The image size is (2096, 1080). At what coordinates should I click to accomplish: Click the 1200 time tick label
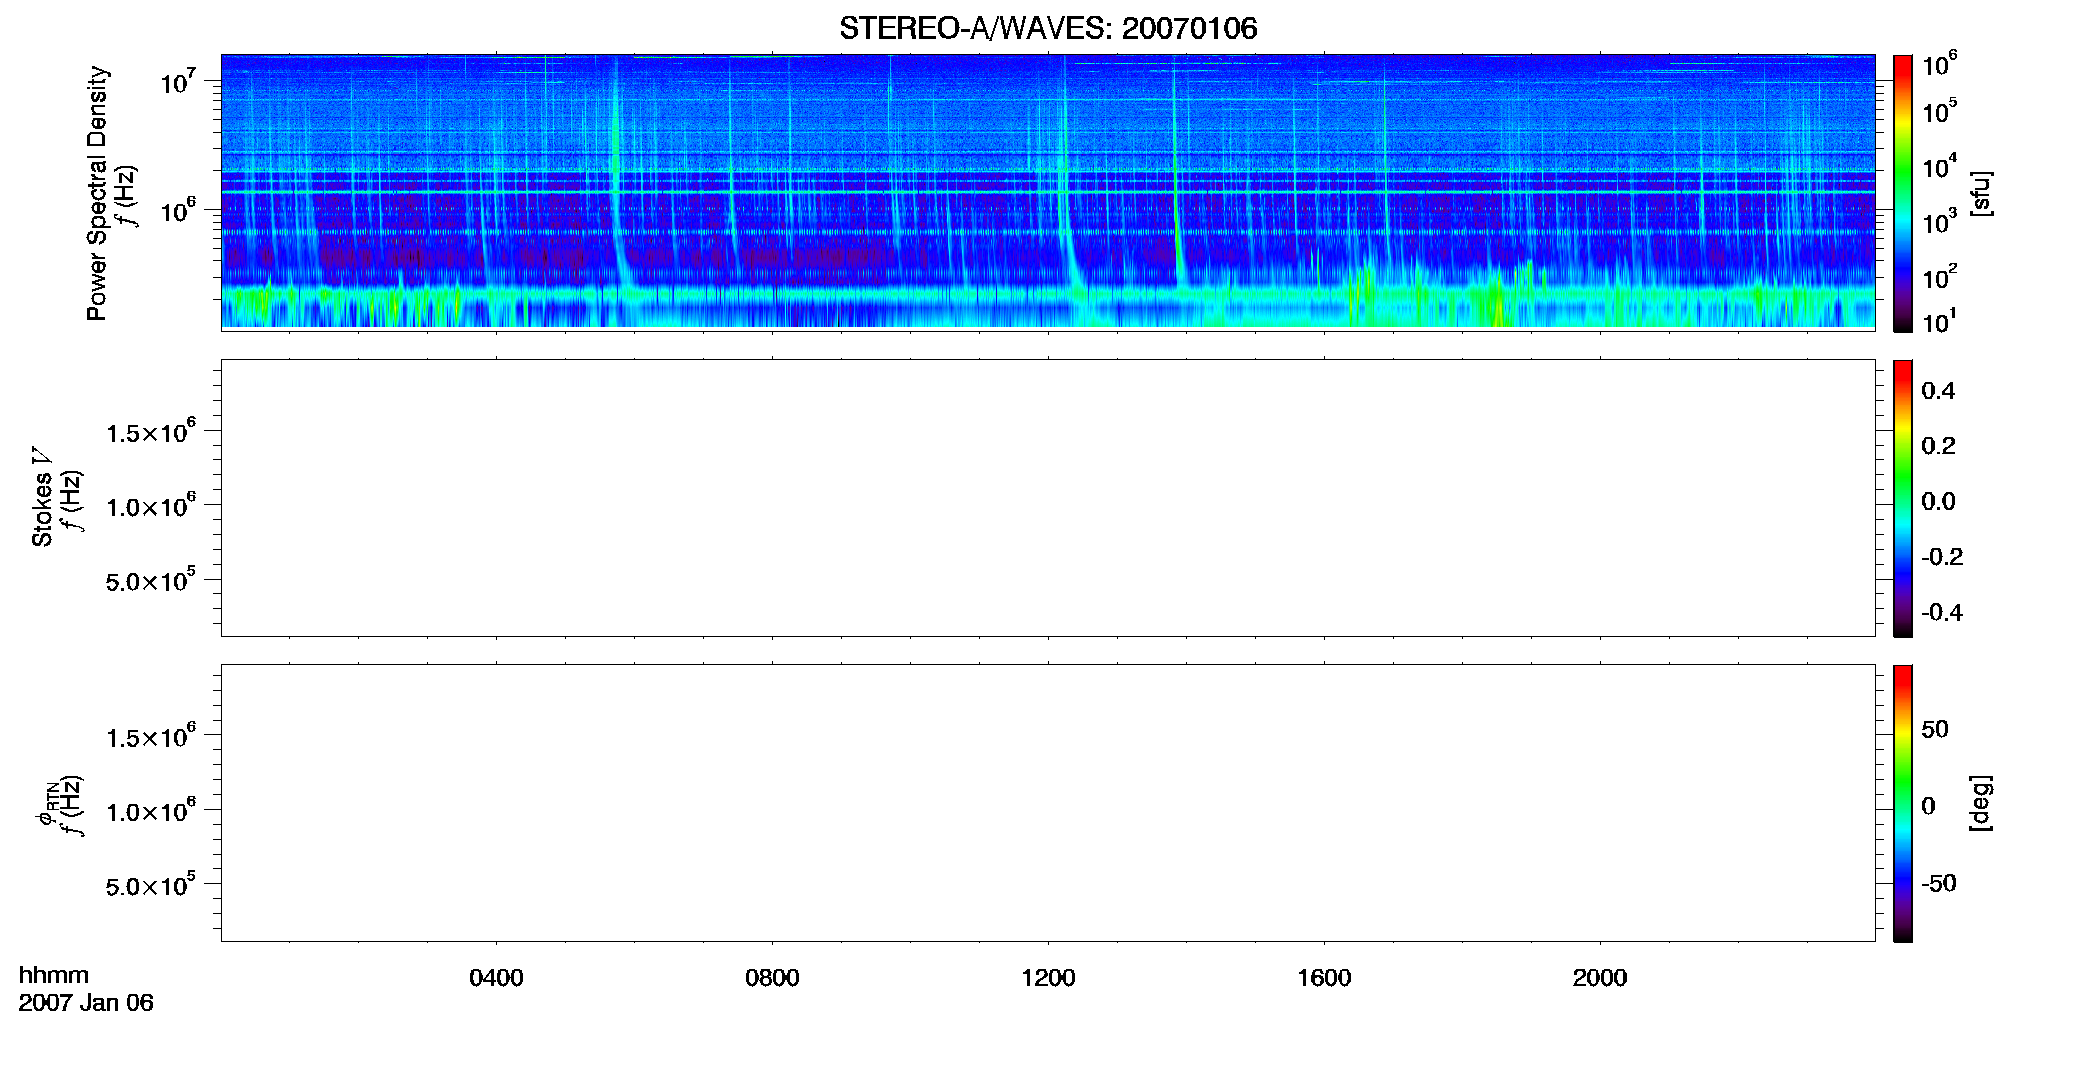tap(1048, 978)
